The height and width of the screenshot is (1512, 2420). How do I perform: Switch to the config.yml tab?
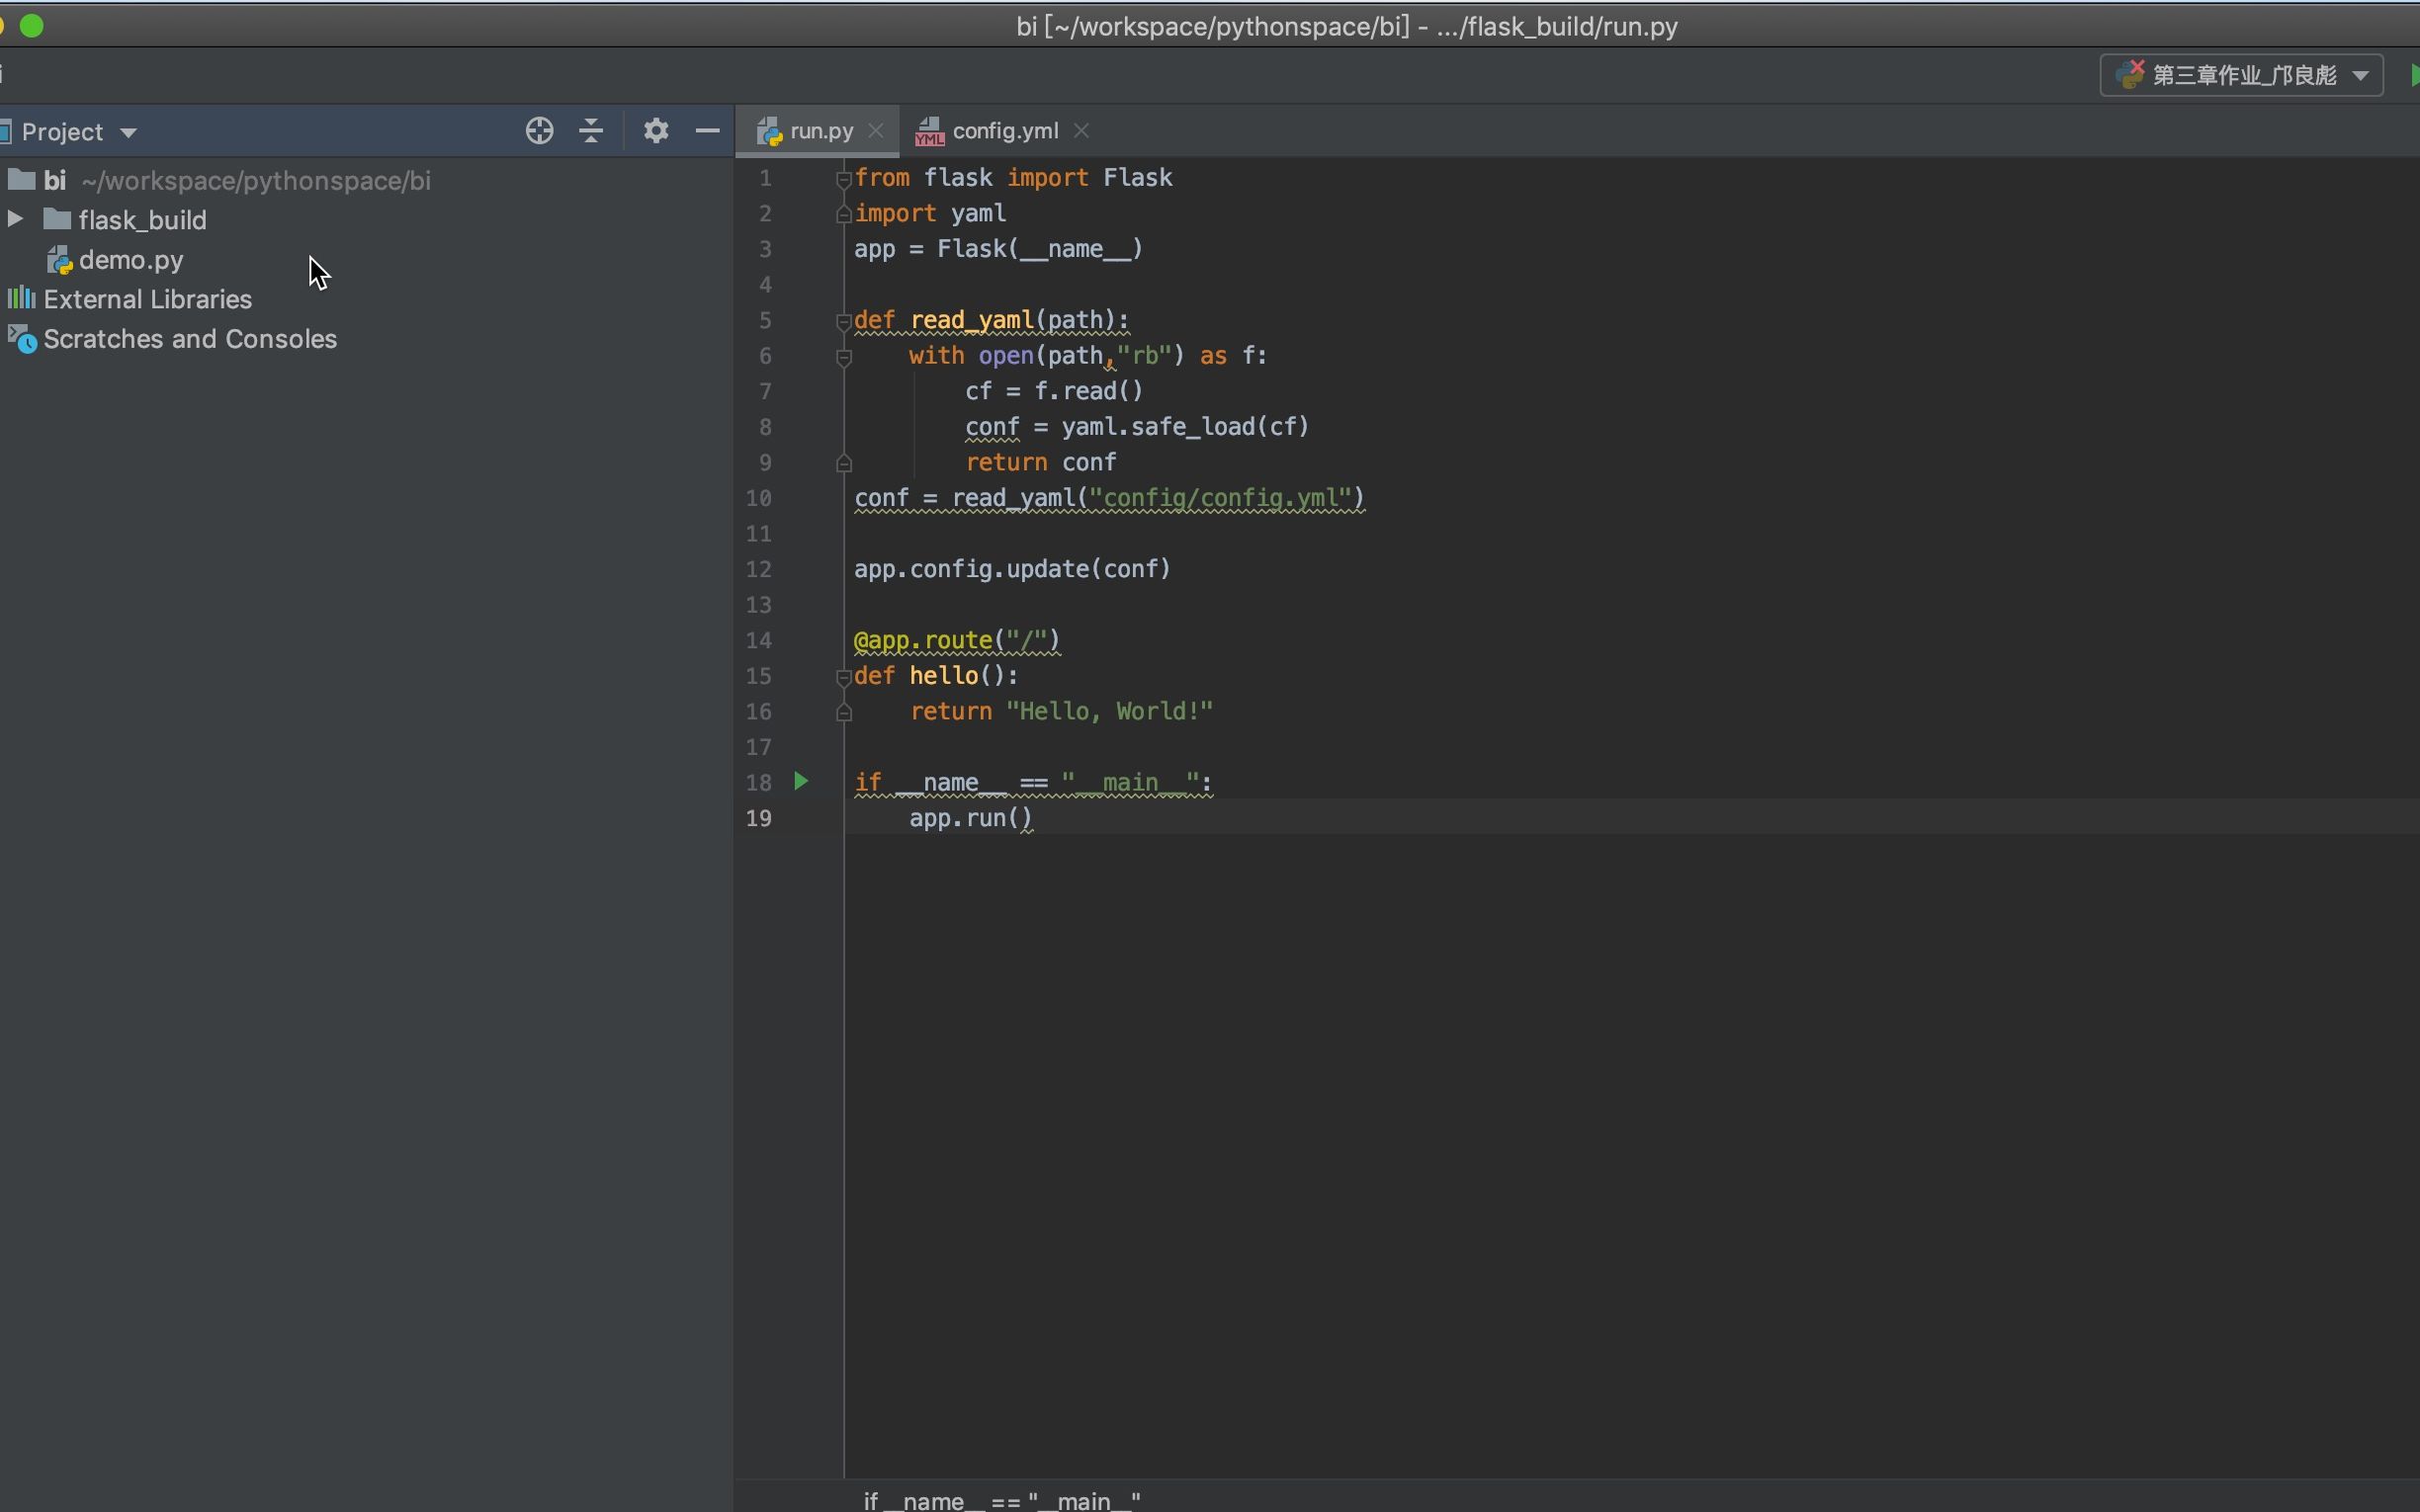(1003, 131)
